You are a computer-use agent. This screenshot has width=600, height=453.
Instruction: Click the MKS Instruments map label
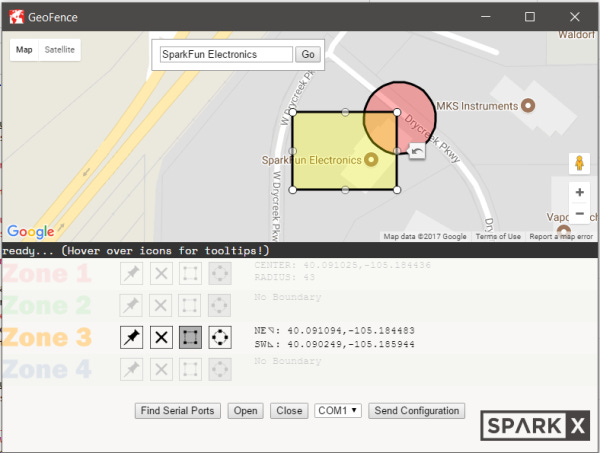(477, 106)
